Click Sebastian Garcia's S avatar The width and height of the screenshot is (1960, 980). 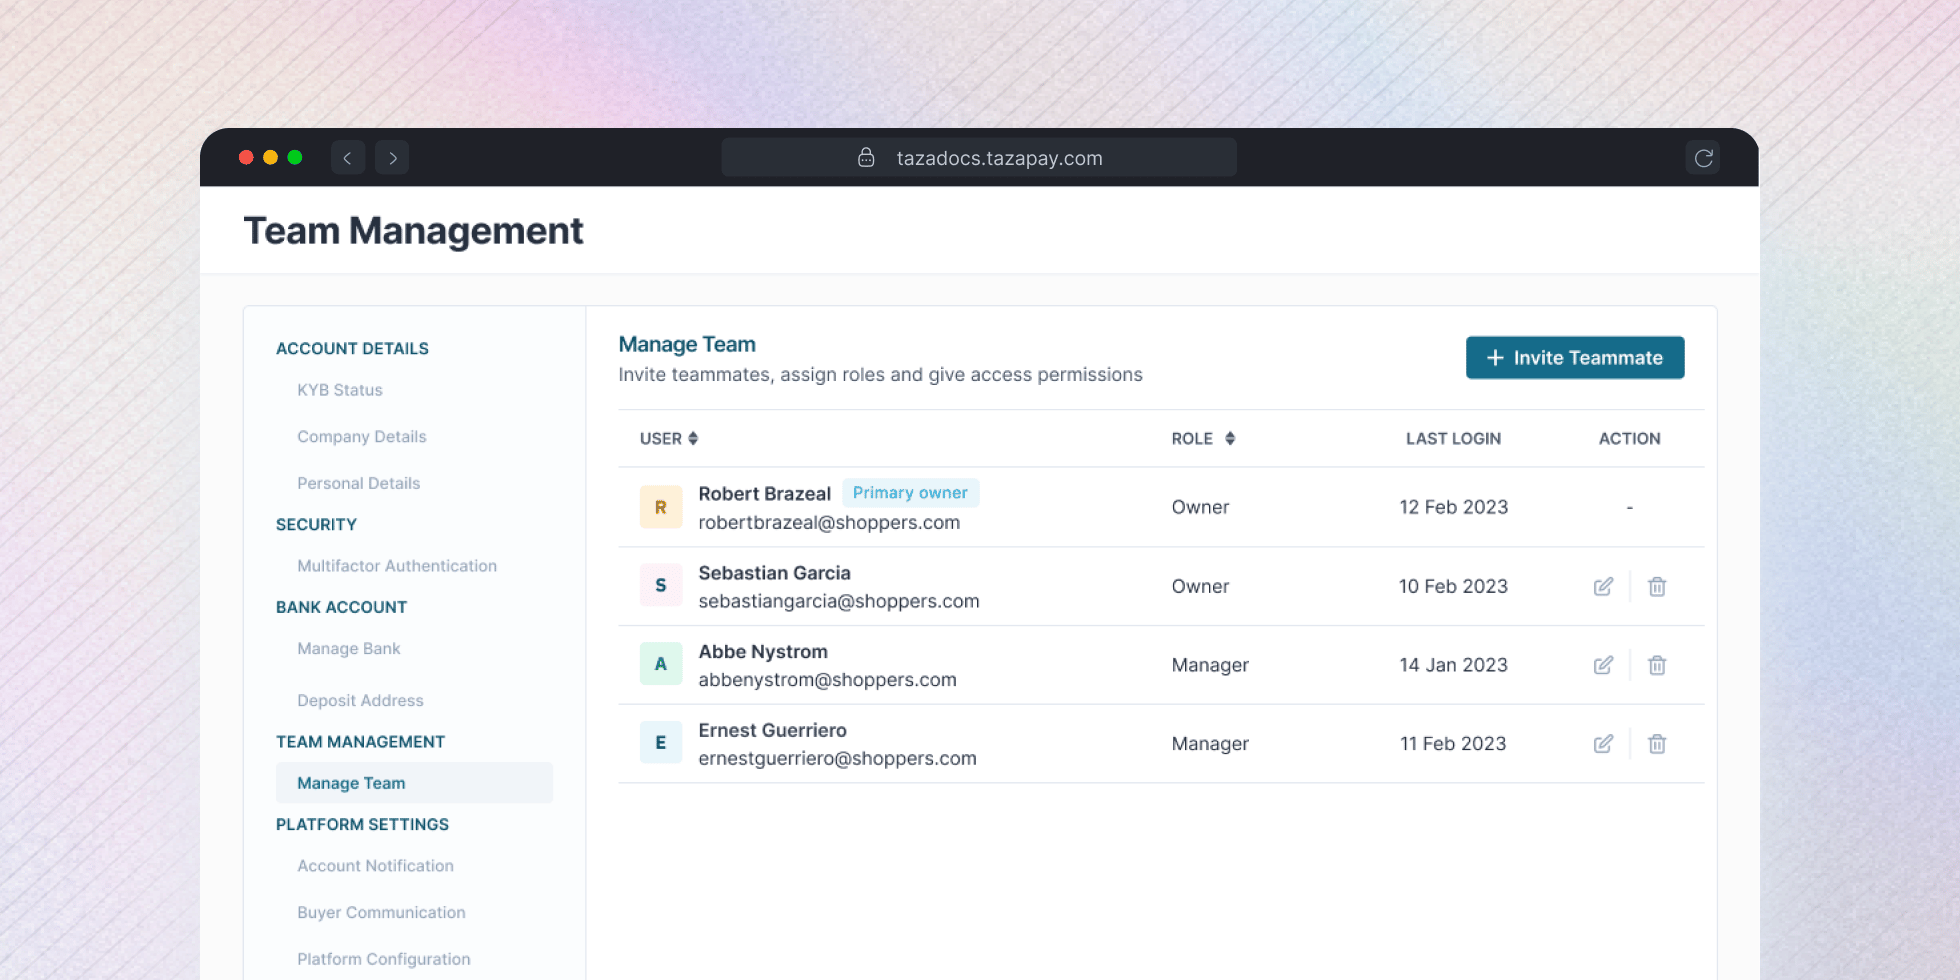point(661,586)
